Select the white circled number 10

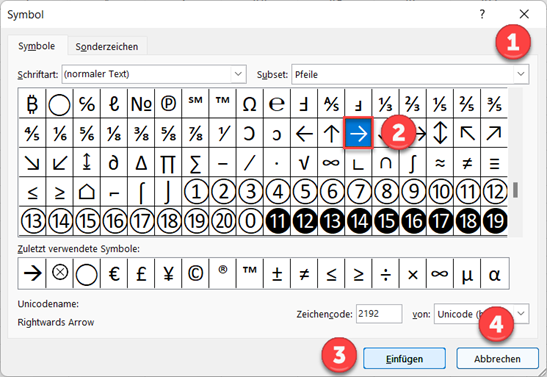tap(440, 192)
